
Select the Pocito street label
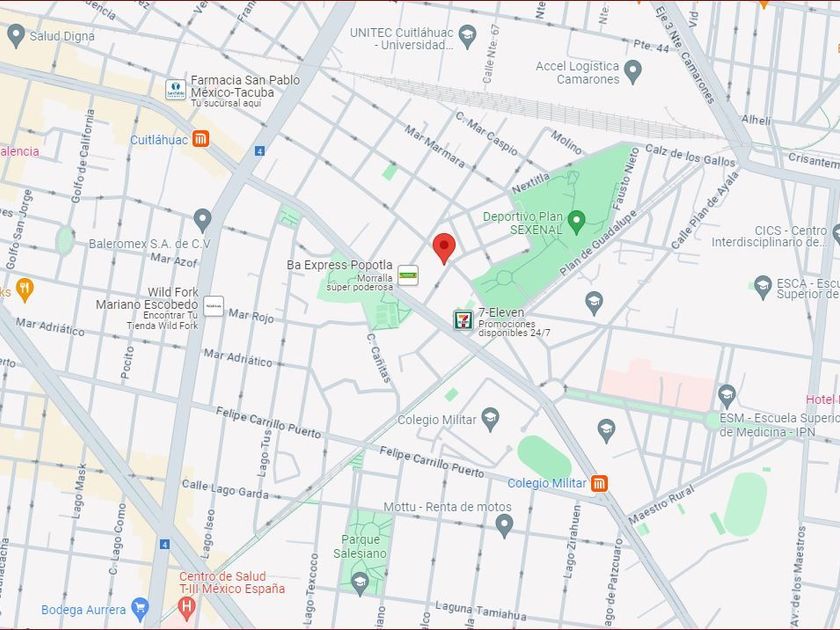128,363
